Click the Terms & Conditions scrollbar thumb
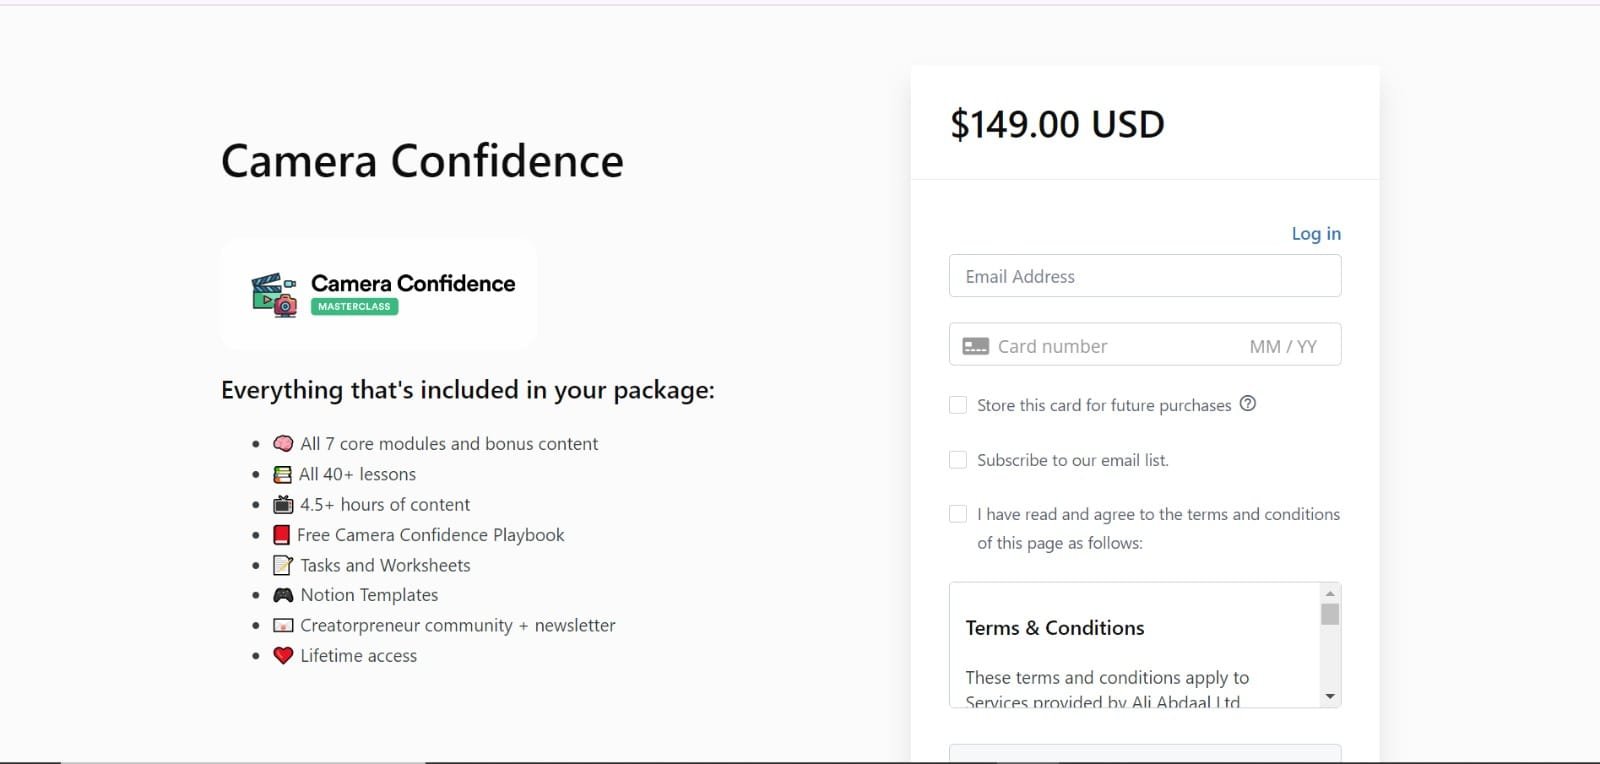1600x764 pixels. (x=1330, y=614)
